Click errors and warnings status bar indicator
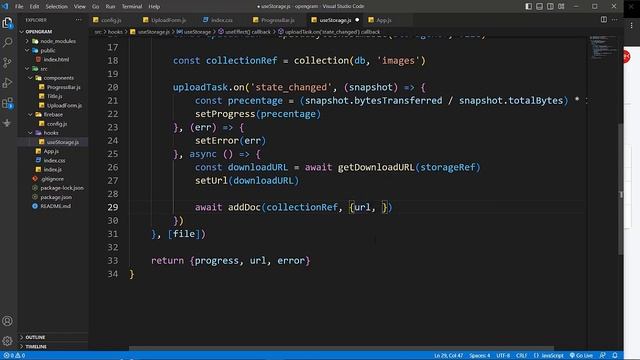The height and width of the screenshot is (360, 640). pos(14,356)
